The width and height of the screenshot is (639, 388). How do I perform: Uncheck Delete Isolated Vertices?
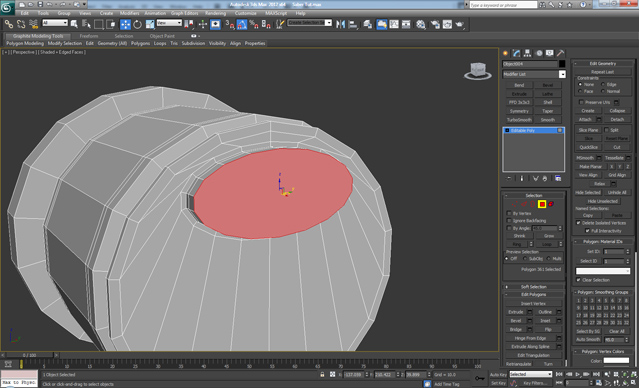pyautogui.click(x=578, y=223)
